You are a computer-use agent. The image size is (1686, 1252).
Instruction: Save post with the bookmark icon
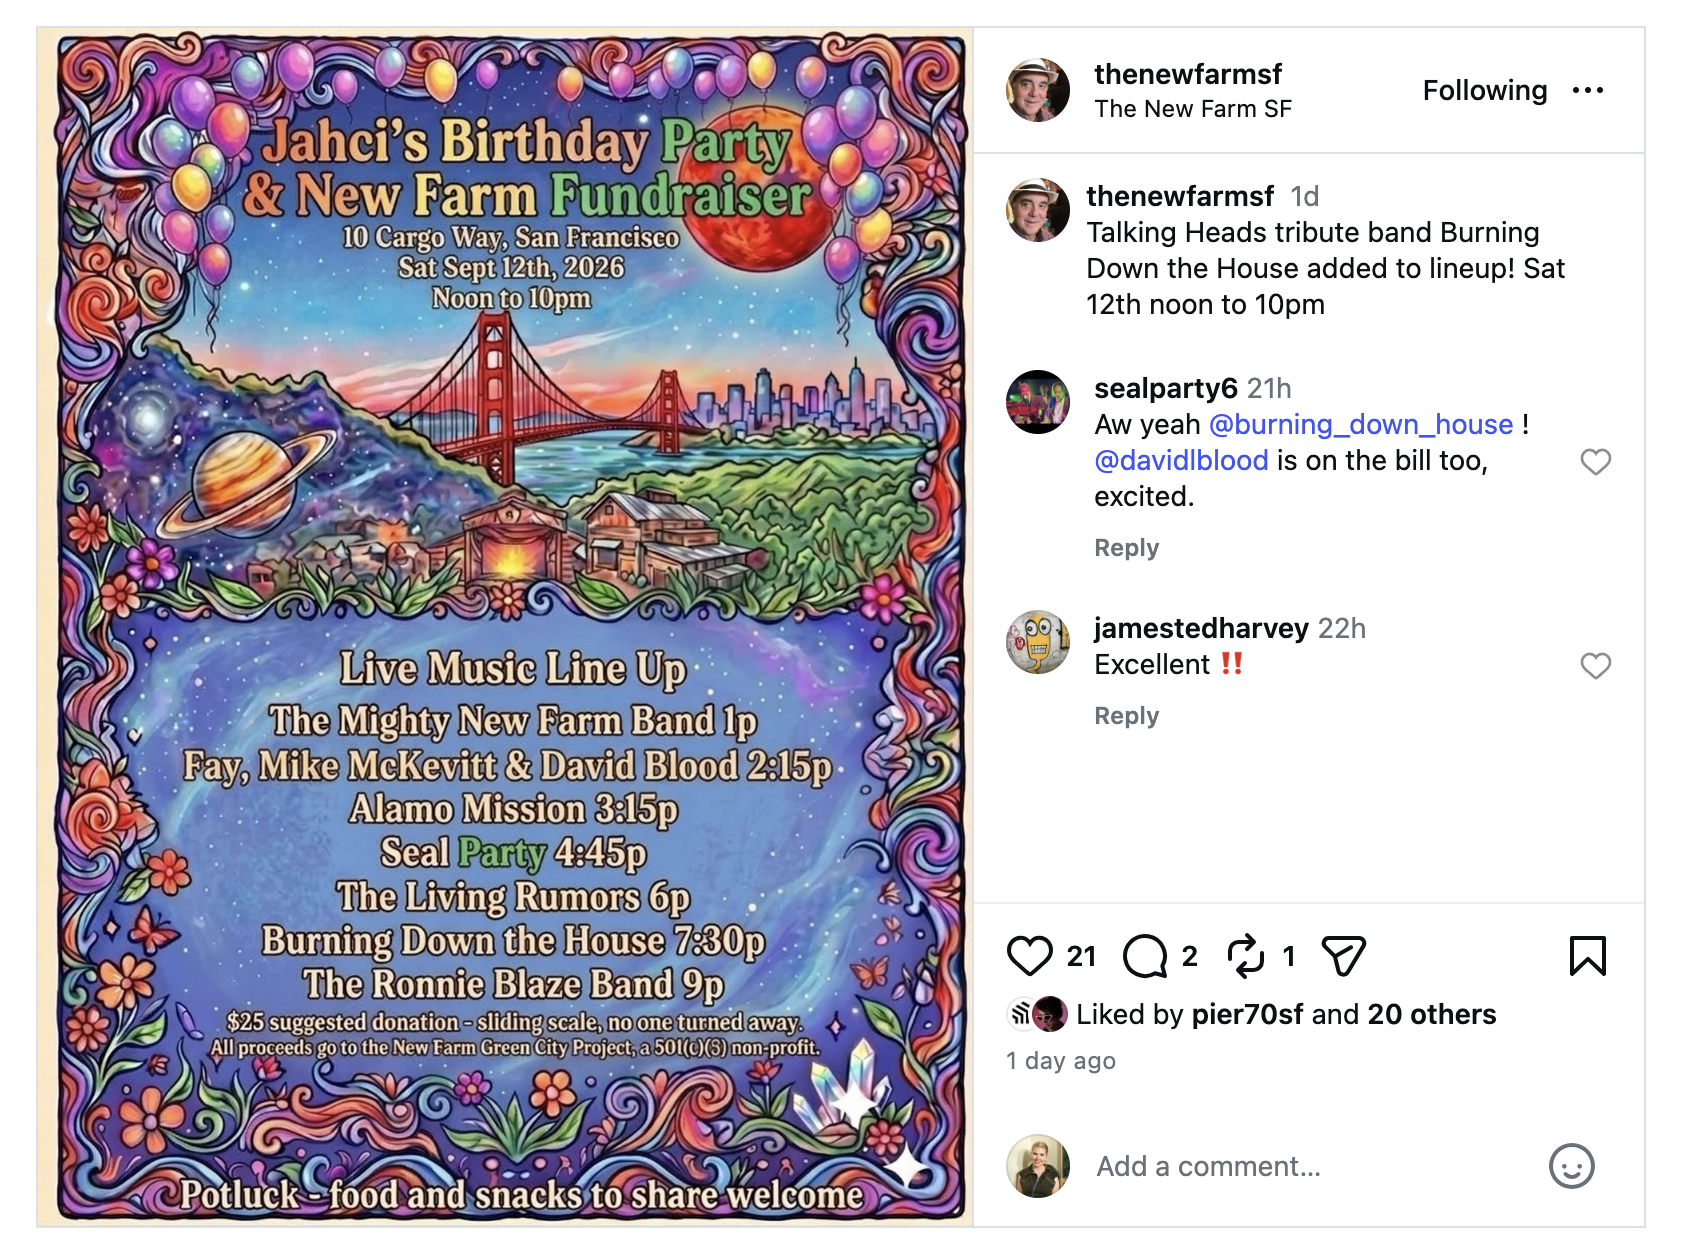(x=1588, y=956)
